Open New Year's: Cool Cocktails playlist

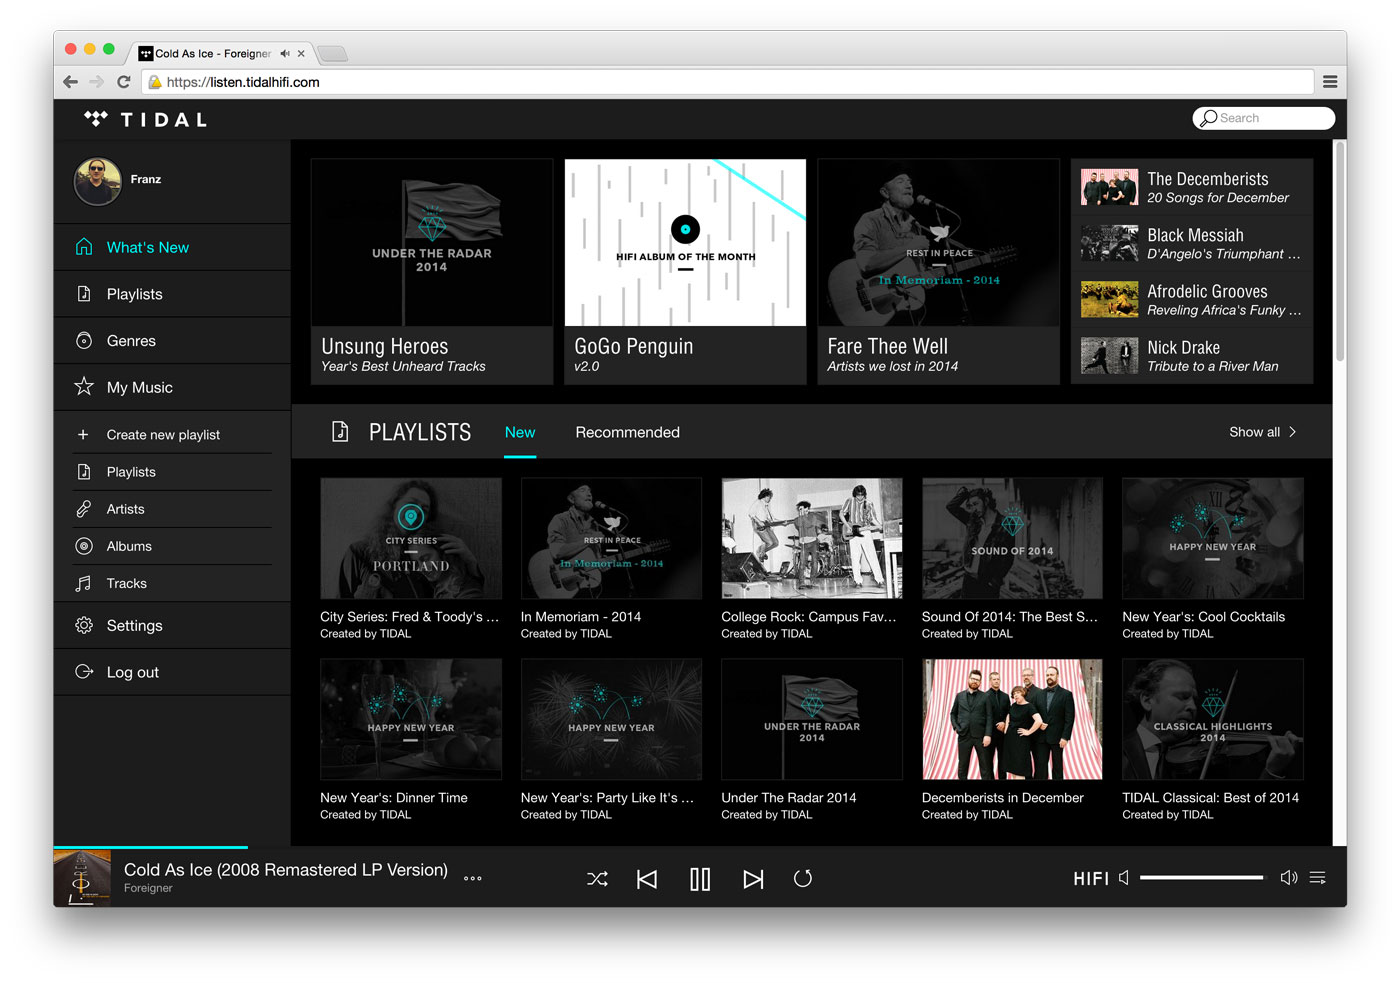pos(1212,538)
